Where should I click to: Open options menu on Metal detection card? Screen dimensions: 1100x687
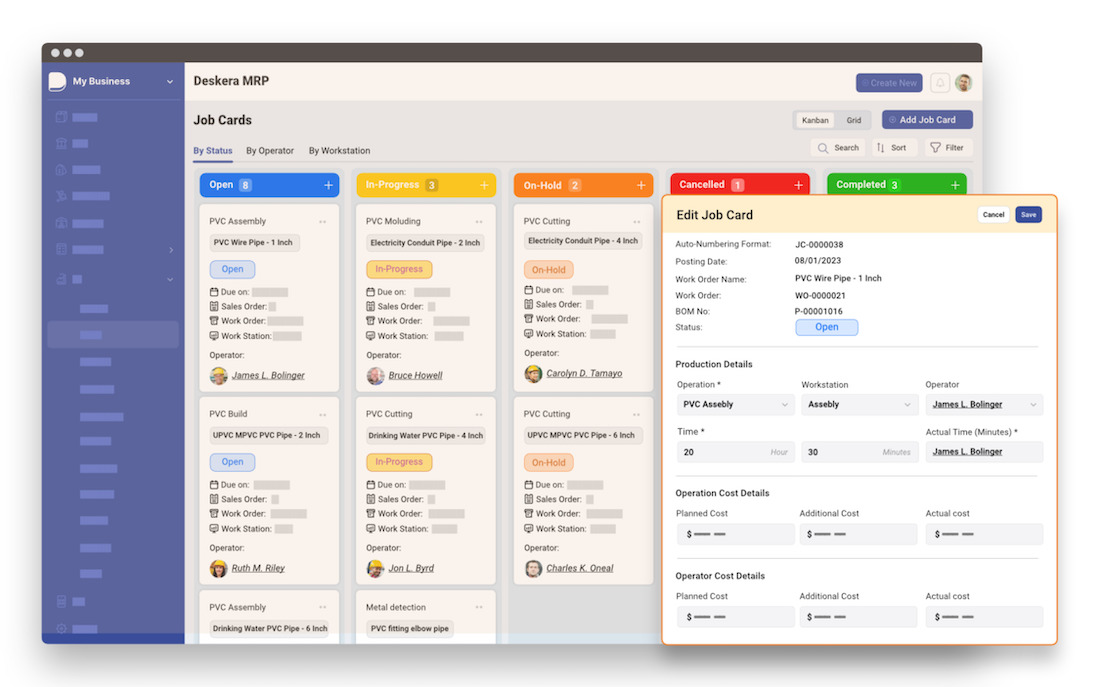tap(479, 608)
